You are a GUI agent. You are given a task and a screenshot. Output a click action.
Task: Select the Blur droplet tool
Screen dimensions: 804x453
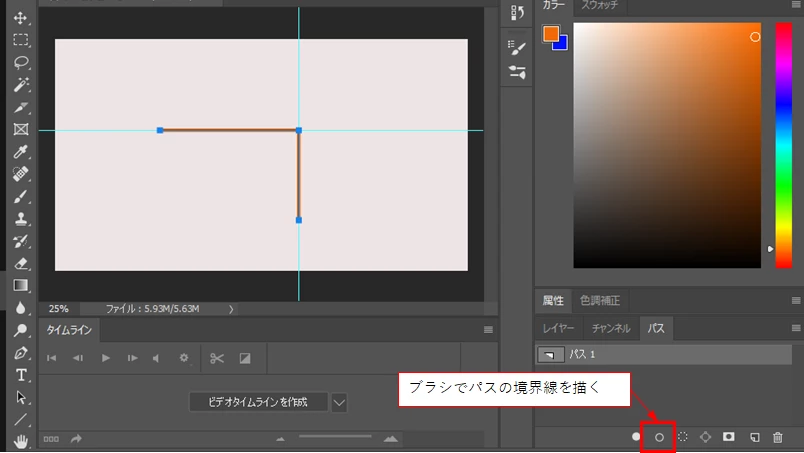[21, 308]
